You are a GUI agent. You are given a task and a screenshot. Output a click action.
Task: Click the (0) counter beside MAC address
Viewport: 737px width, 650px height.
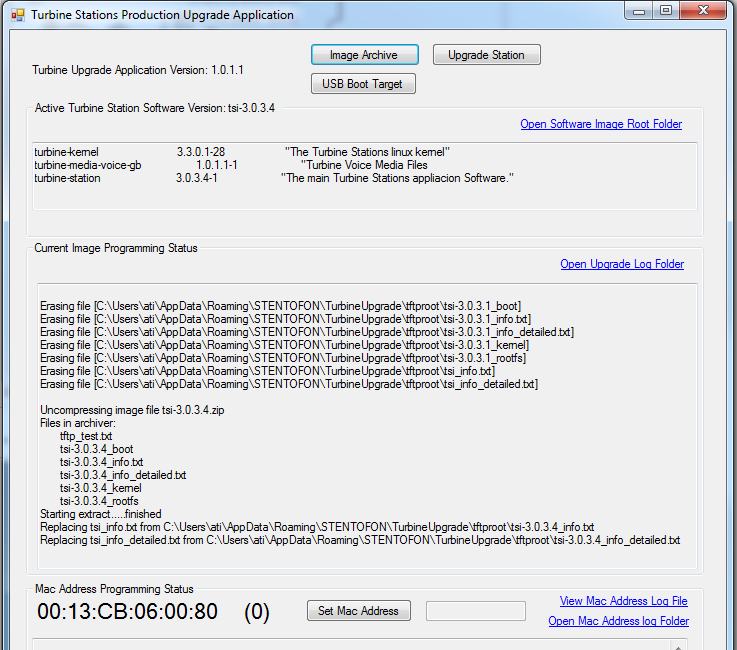coord(257,612)
